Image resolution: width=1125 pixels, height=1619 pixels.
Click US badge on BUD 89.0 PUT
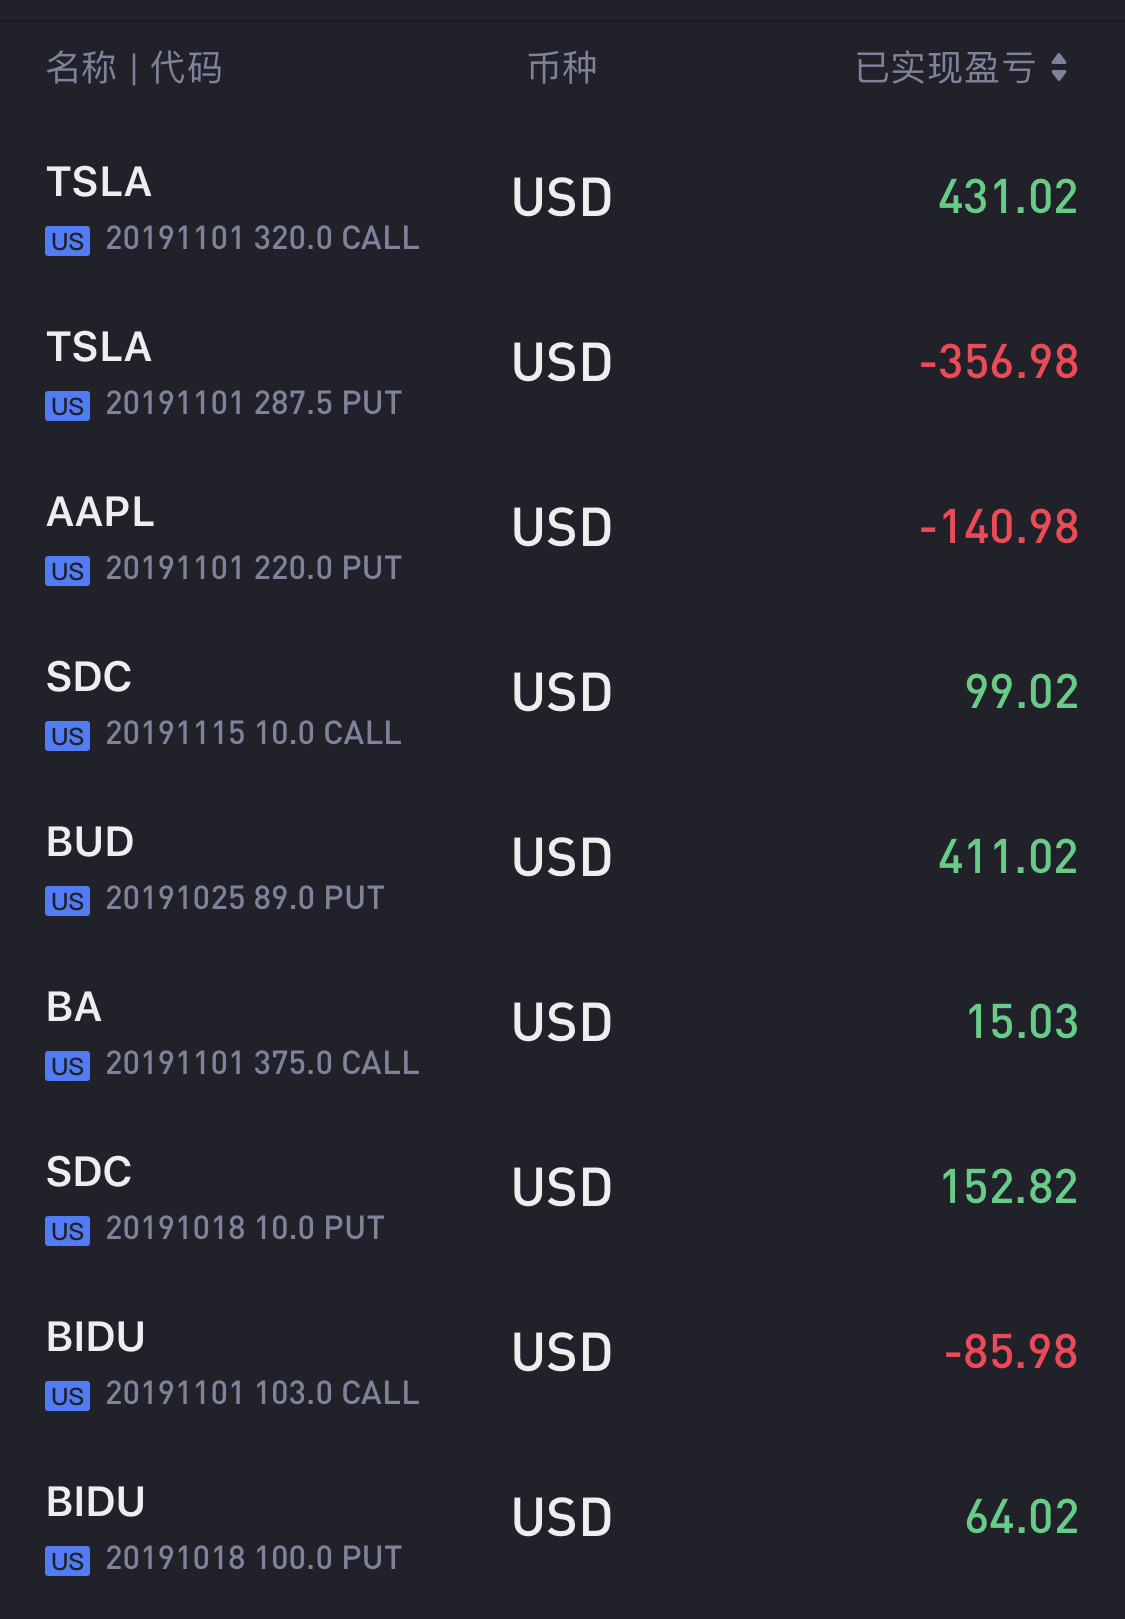click(67, 901)
